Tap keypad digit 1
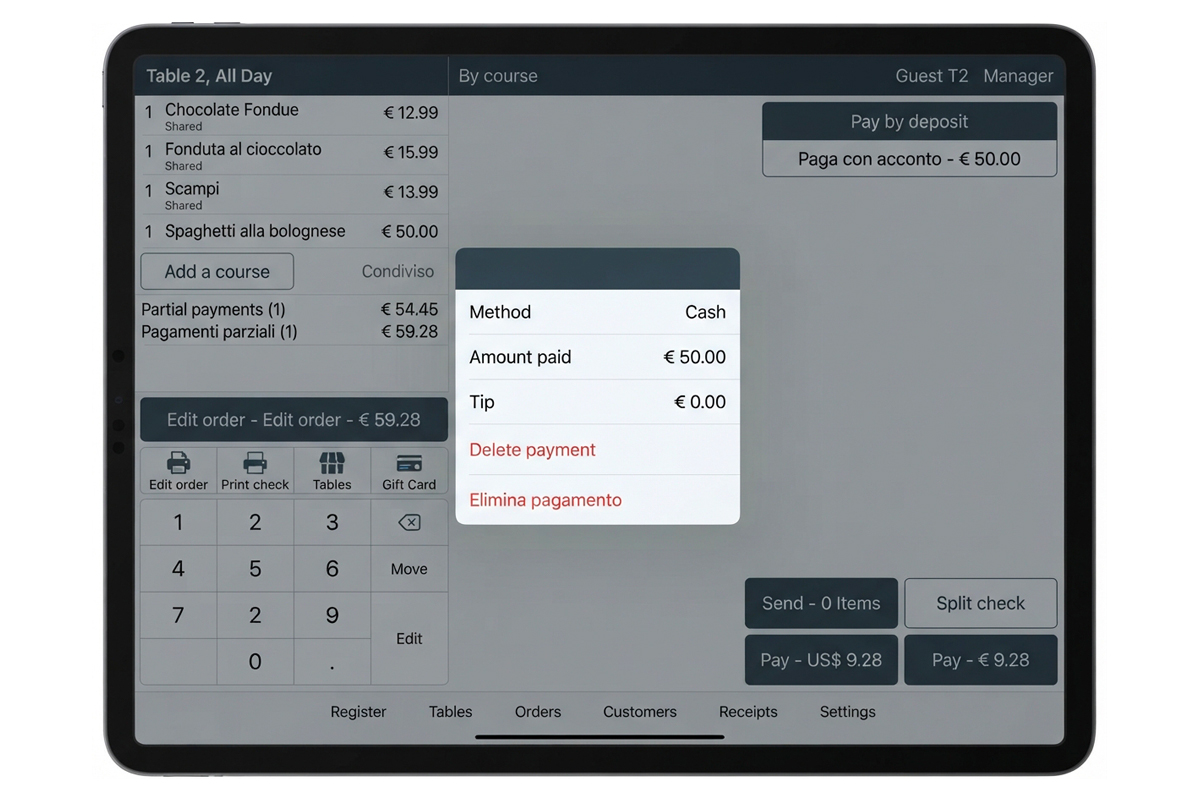The height and width of the screenshot is (800, 1200). coord(178,523)
